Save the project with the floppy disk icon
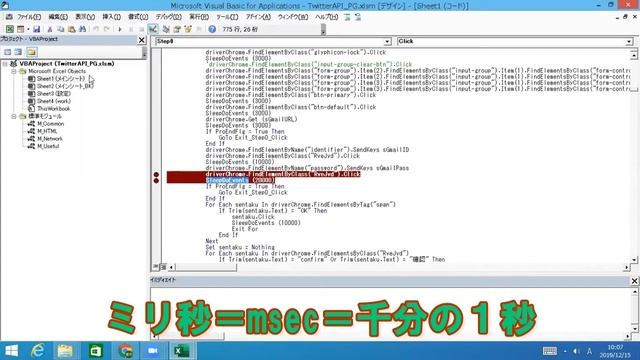Viewport: 640px width, 360px height. [x=36, y=29]
